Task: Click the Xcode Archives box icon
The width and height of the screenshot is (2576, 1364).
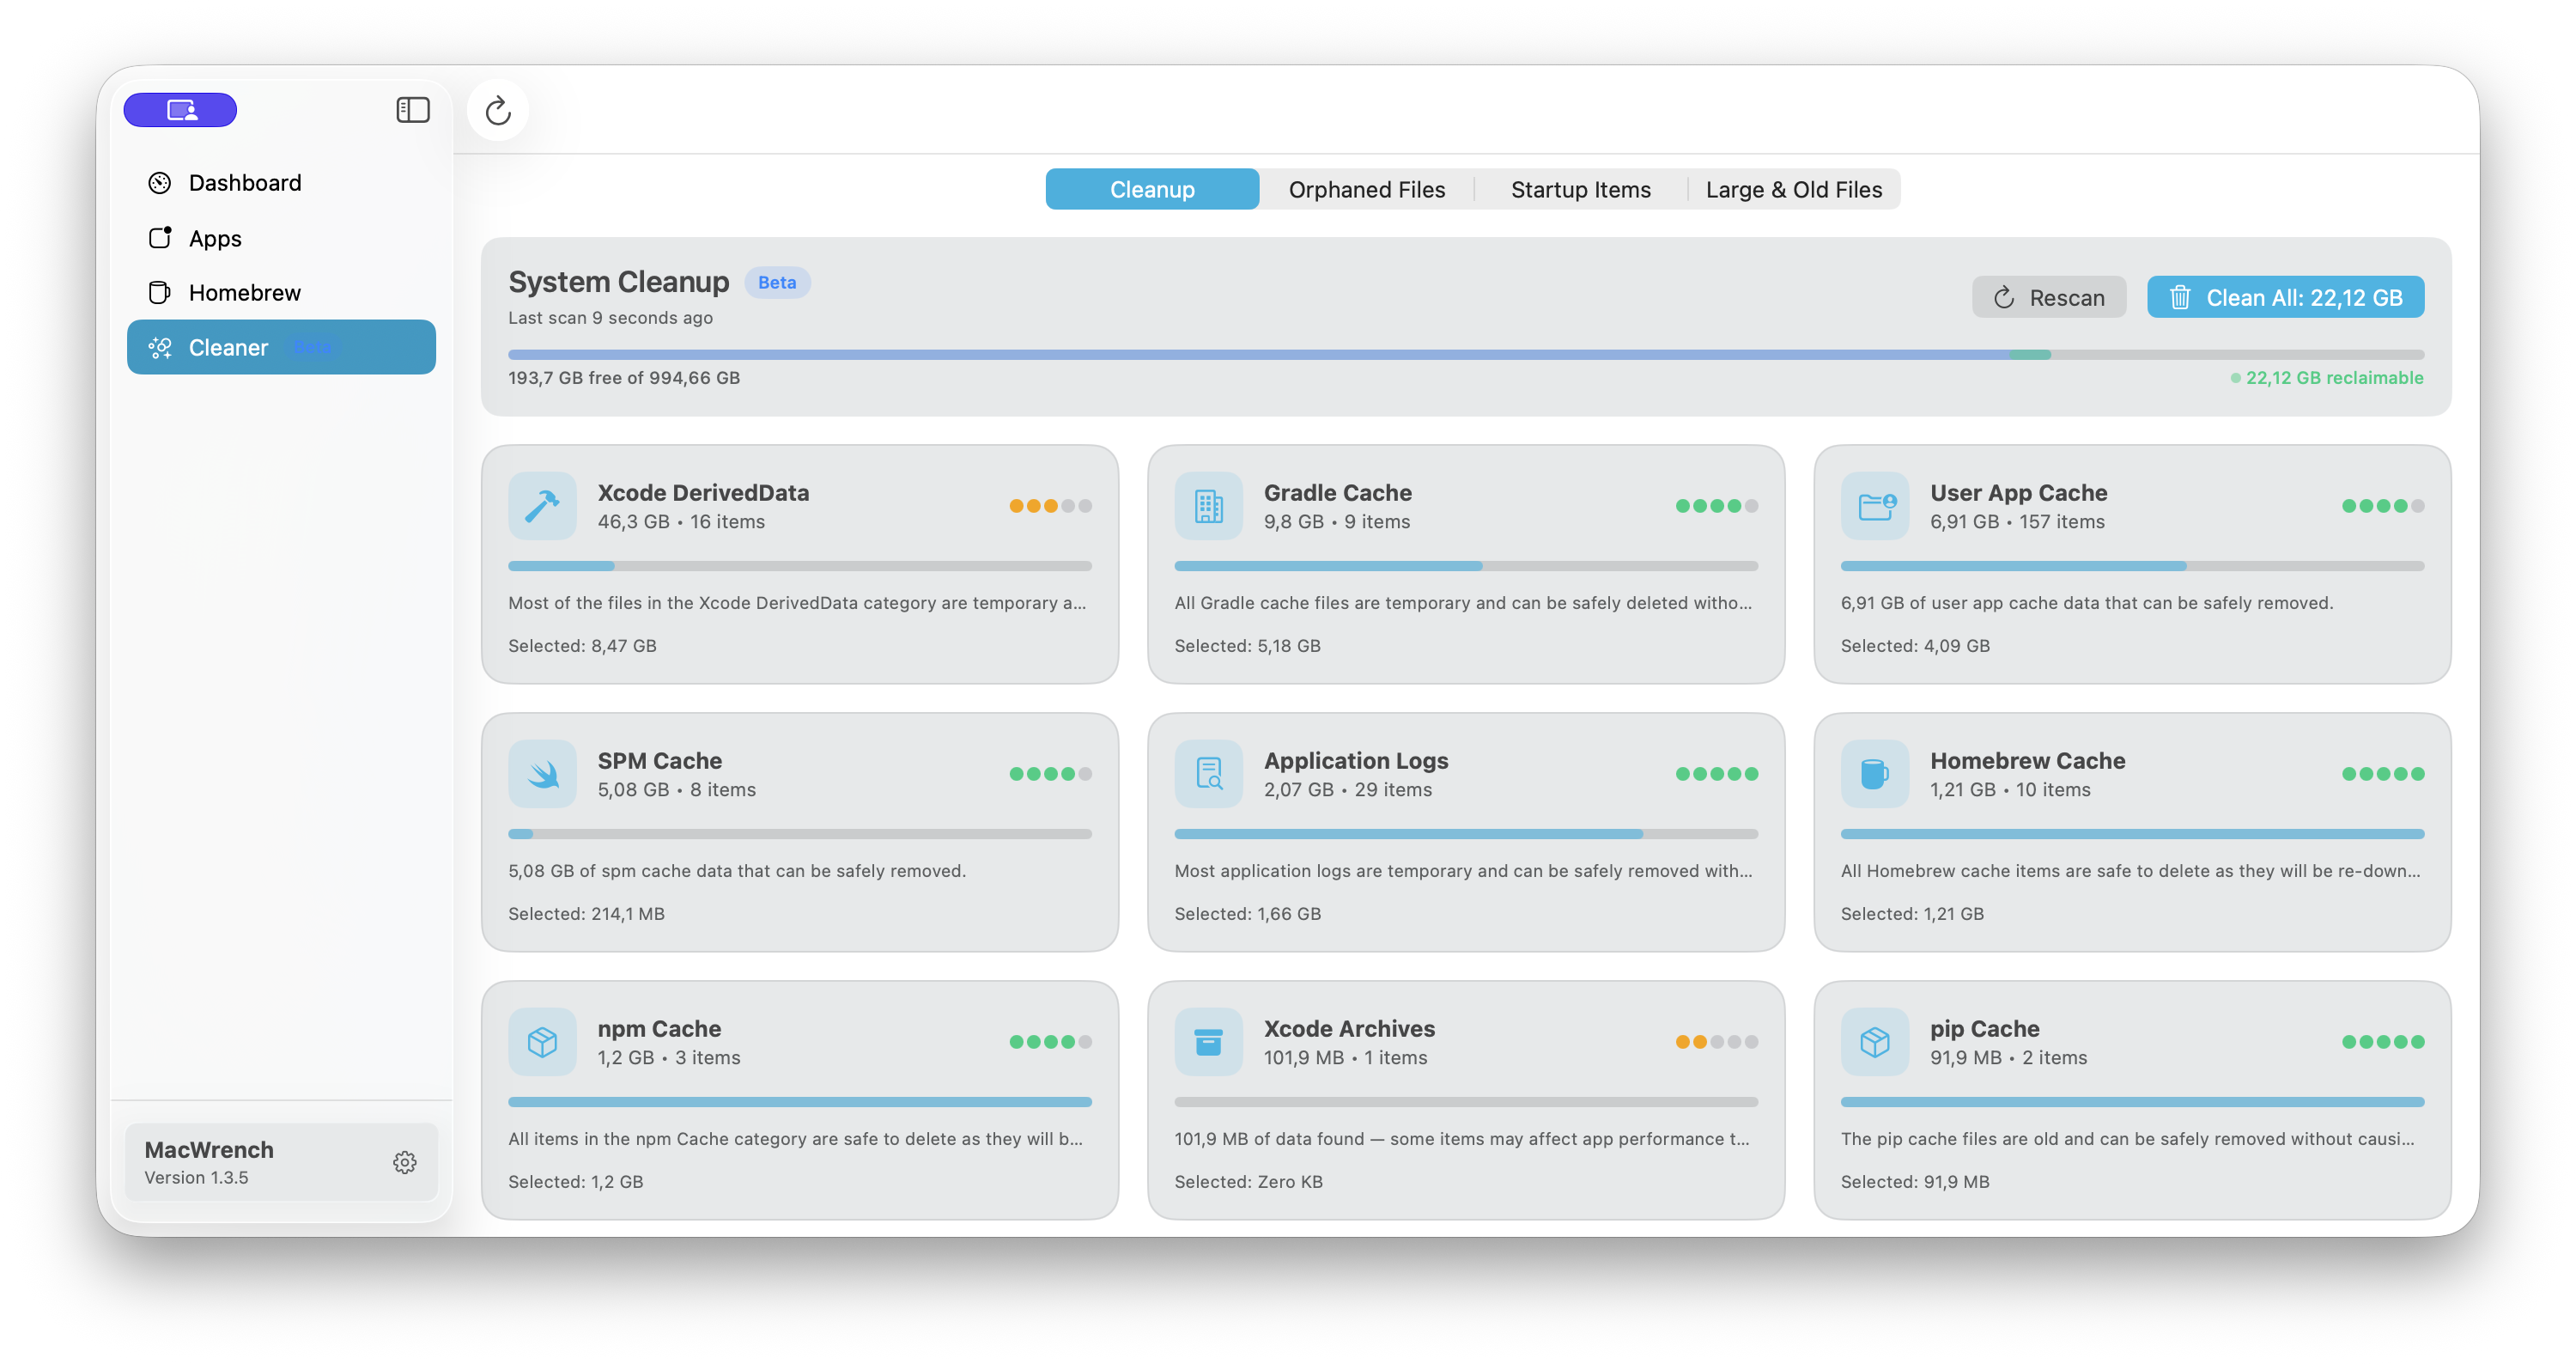Action: coord(1208,1042)
